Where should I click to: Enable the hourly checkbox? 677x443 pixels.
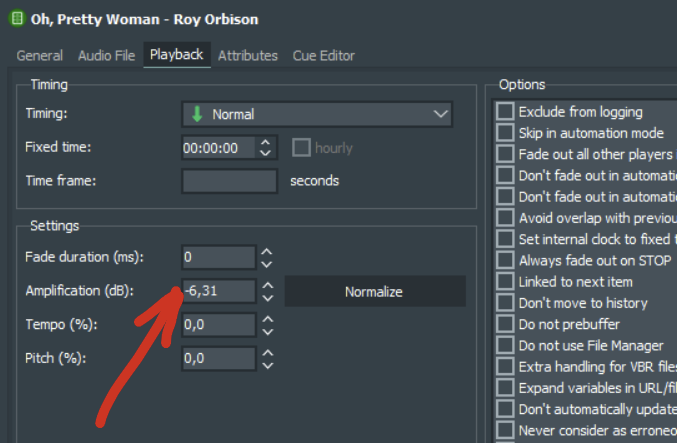coord(301,148)
